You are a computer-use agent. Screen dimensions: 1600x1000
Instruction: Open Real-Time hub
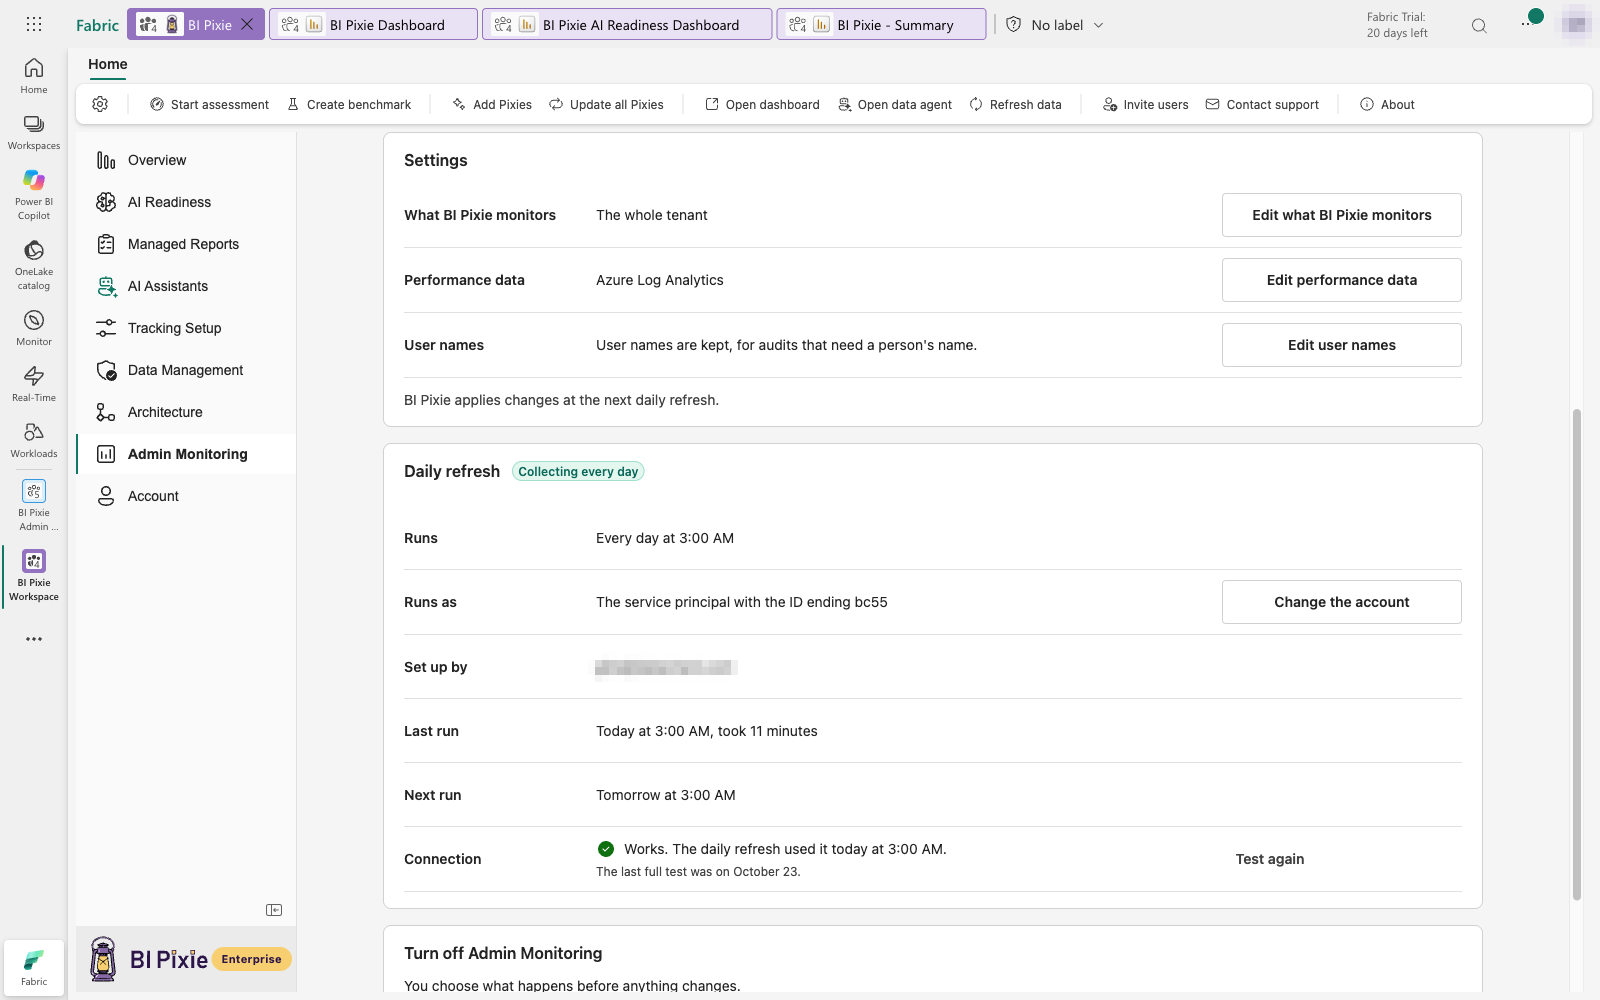pos(34,384)
